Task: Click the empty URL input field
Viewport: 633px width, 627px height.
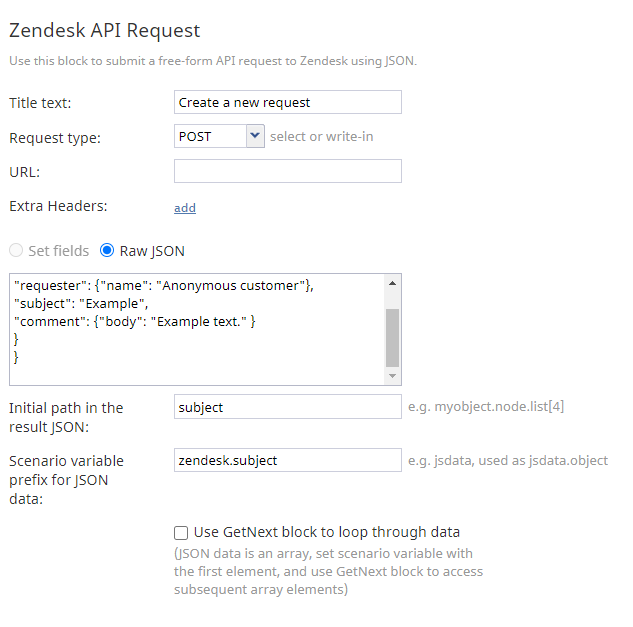Action: pyautogui.click(x=287, y=171)
